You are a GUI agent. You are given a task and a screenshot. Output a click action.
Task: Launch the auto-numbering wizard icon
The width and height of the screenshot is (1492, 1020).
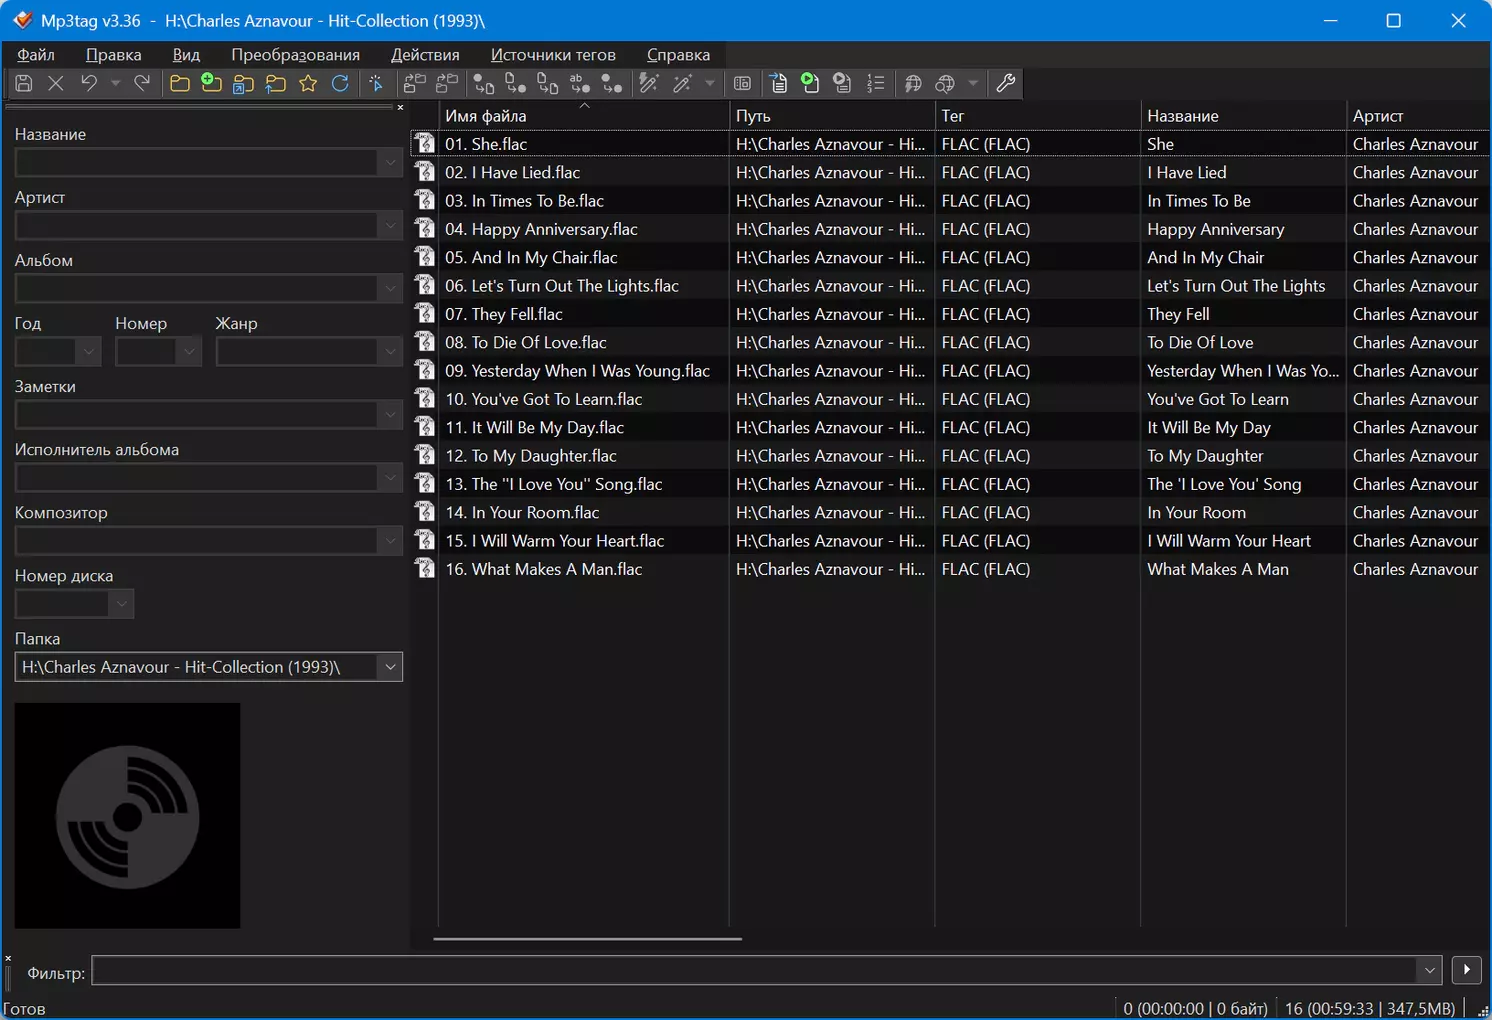pos(875,84)
